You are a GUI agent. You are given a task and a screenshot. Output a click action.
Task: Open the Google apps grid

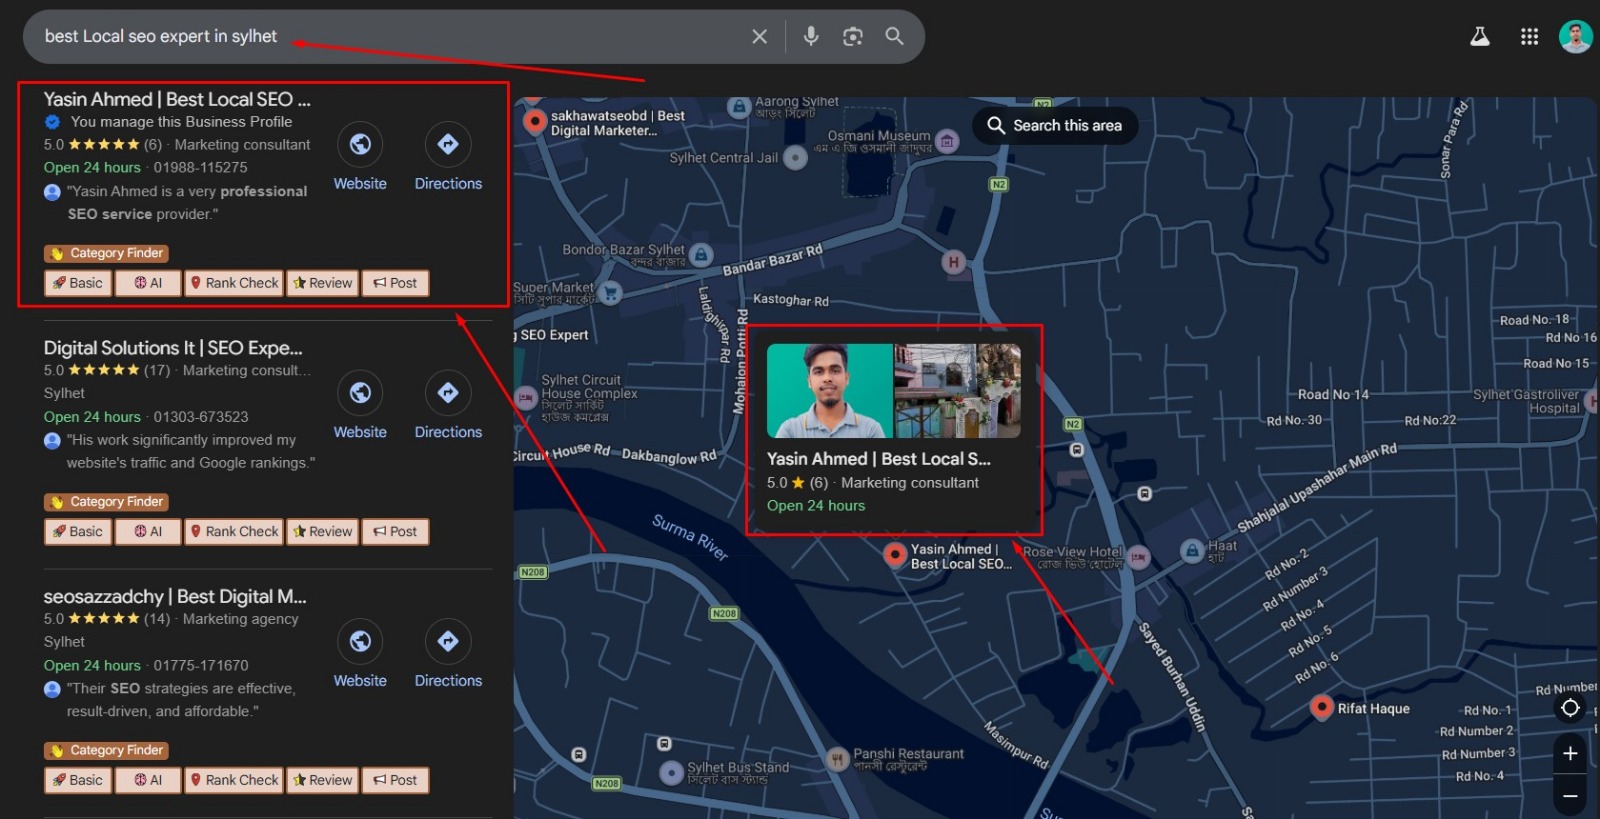tap(1529, 37)
